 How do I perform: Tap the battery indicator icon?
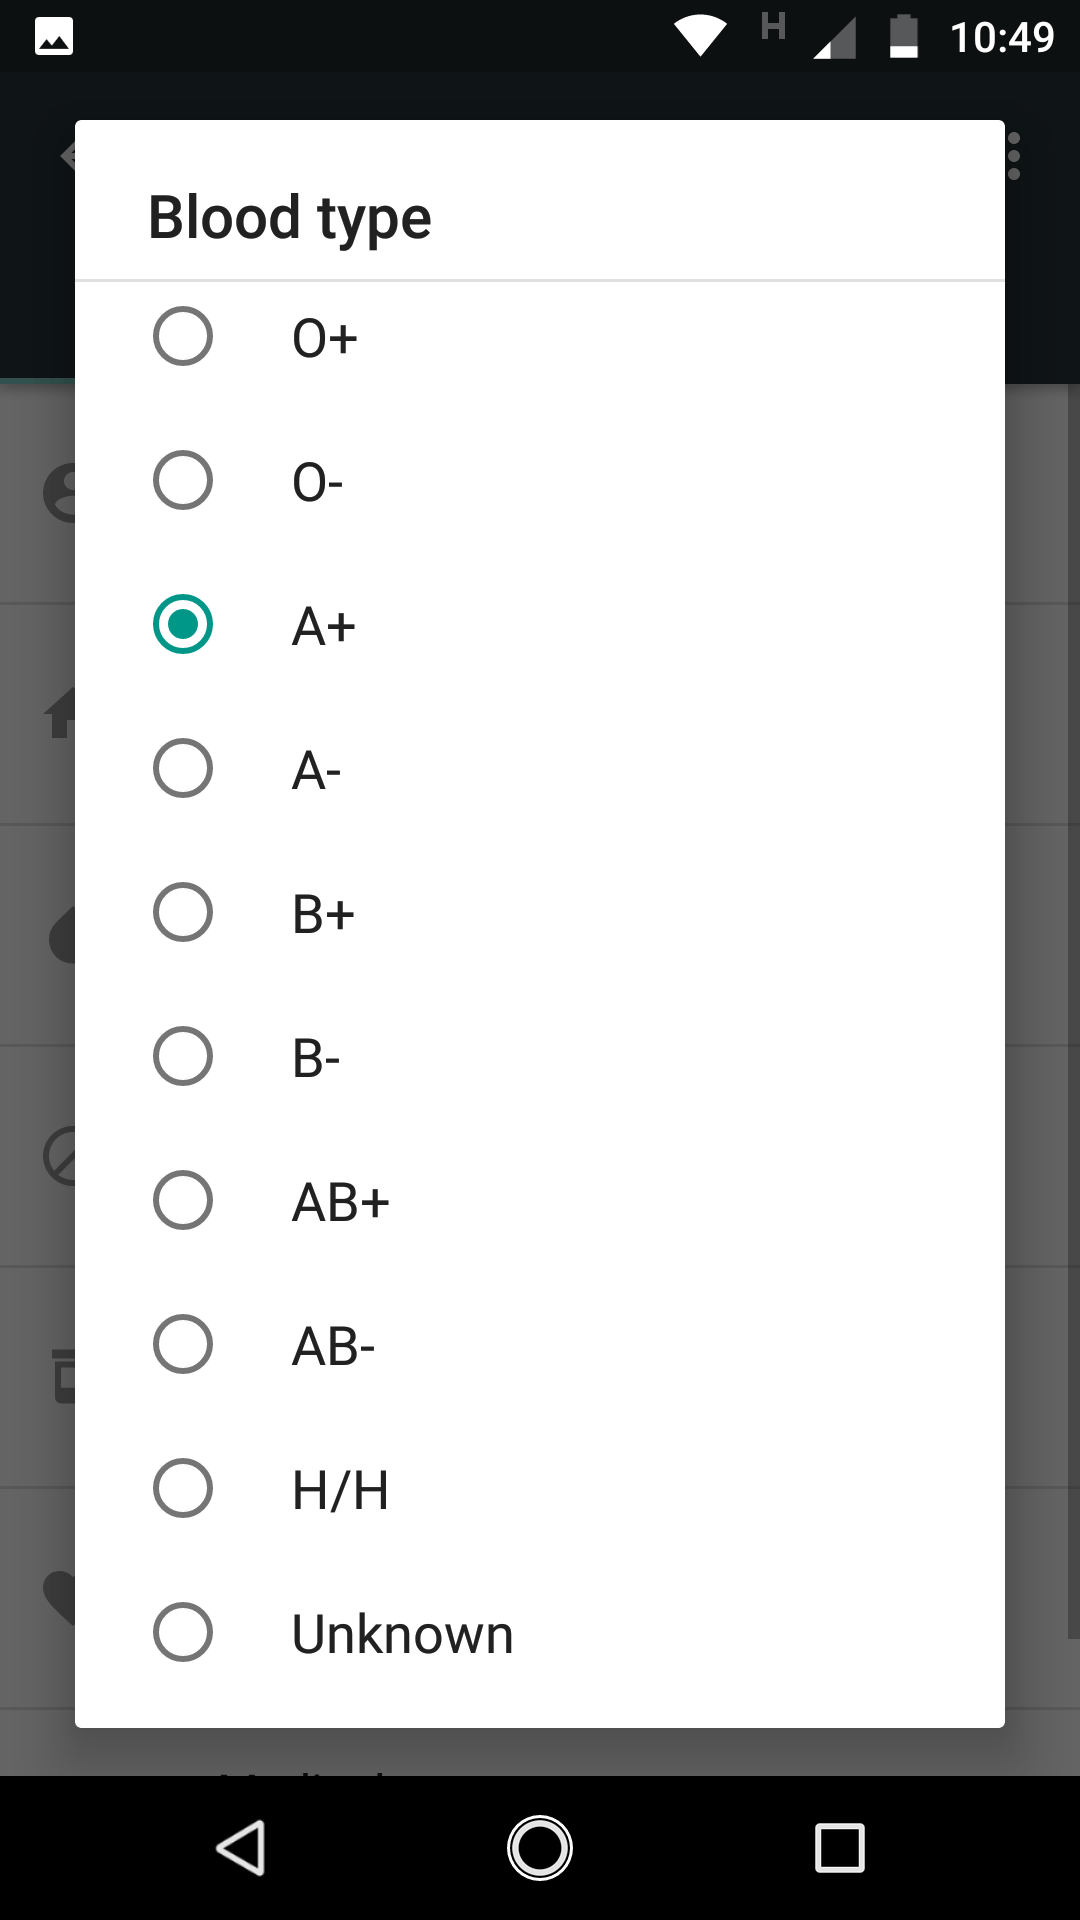coord(904,36)
